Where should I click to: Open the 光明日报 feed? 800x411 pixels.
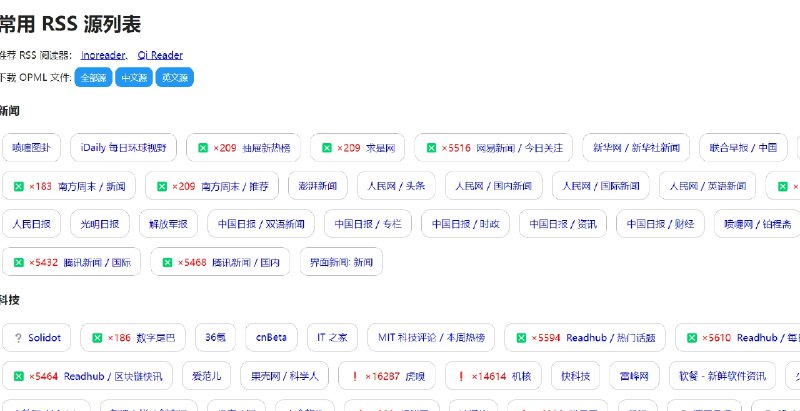click(x=100, y=224)
